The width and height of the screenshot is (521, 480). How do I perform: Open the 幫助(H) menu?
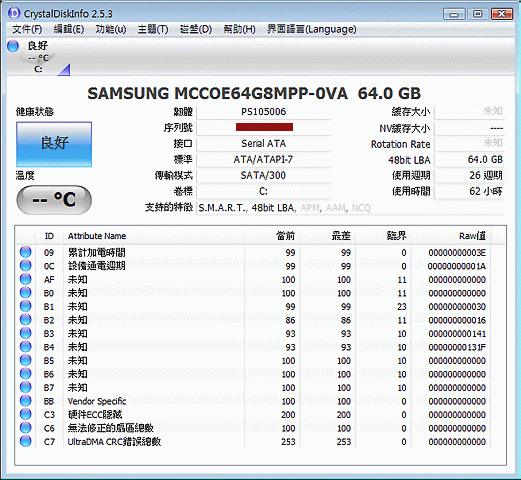[239, 30]
